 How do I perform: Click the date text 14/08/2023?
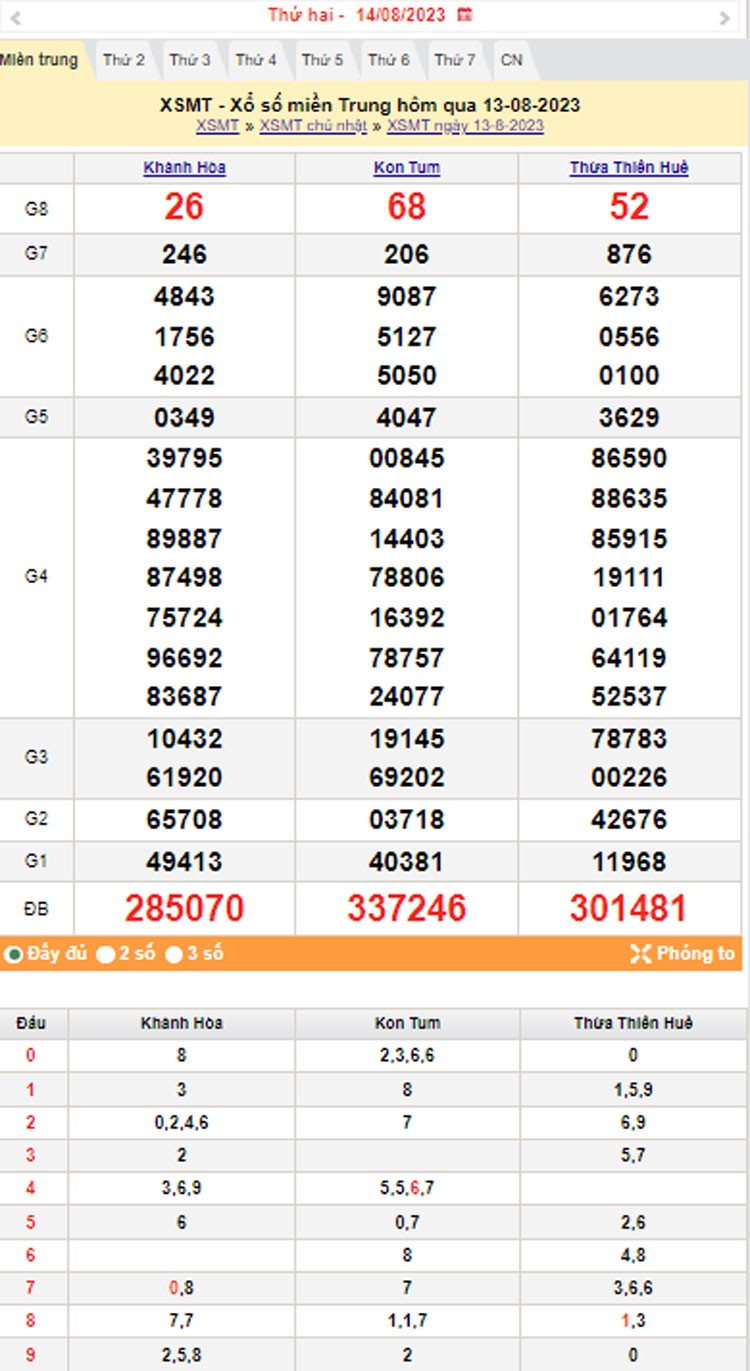point(400,15)
